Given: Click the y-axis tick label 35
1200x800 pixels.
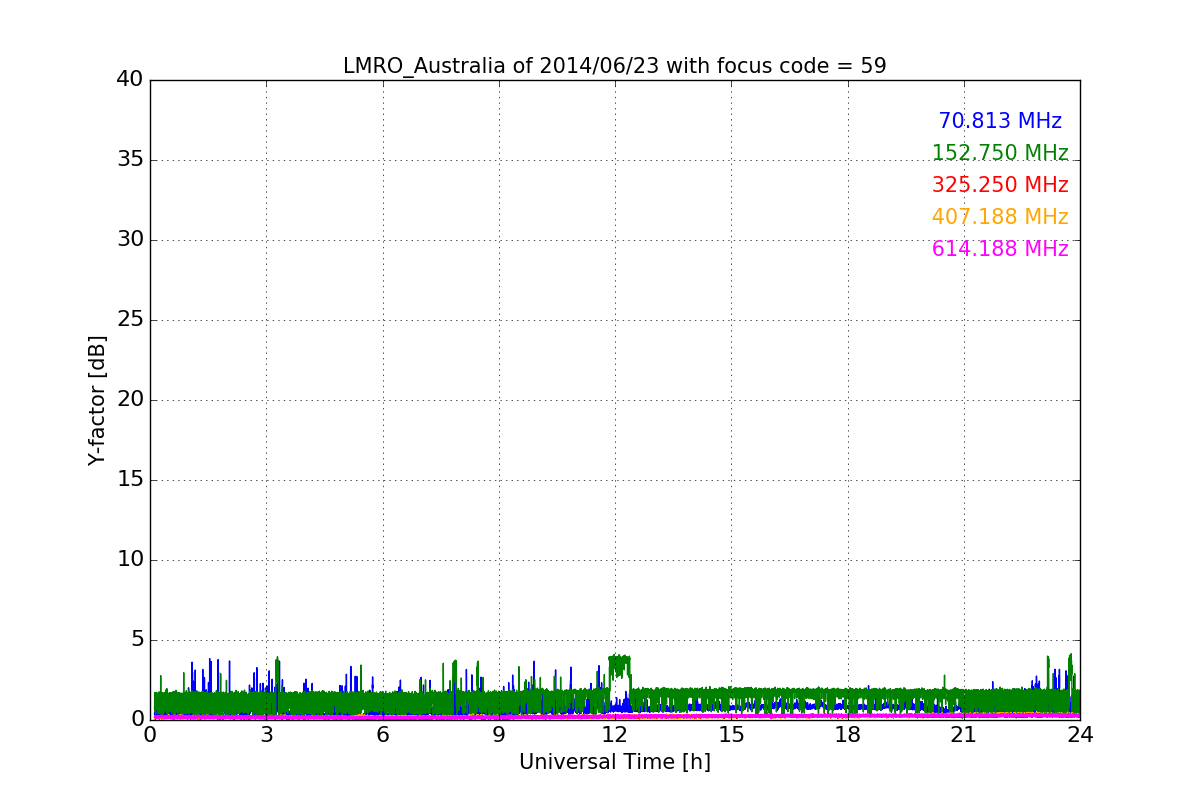Looking at the screenshot, I should click(130, 160).
